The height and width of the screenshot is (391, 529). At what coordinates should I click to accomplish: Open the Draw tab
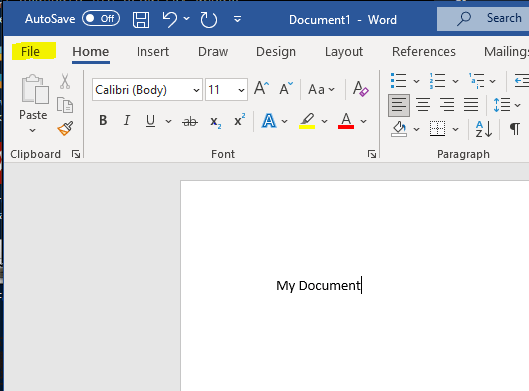[x=213, y=52]
